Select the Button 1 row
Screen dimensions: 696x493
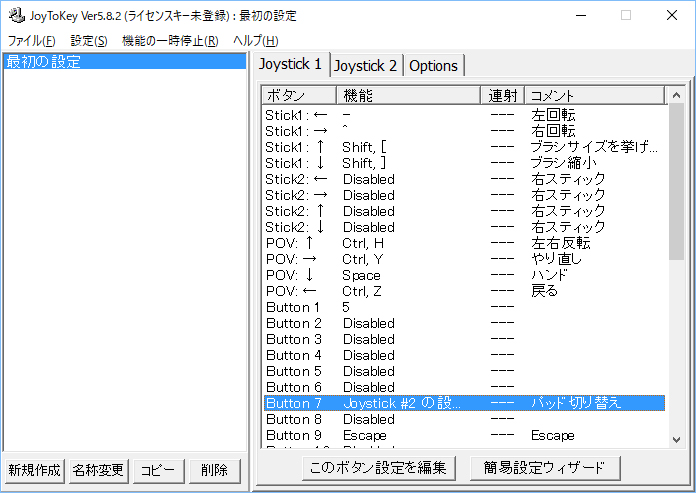coord(464,307)
